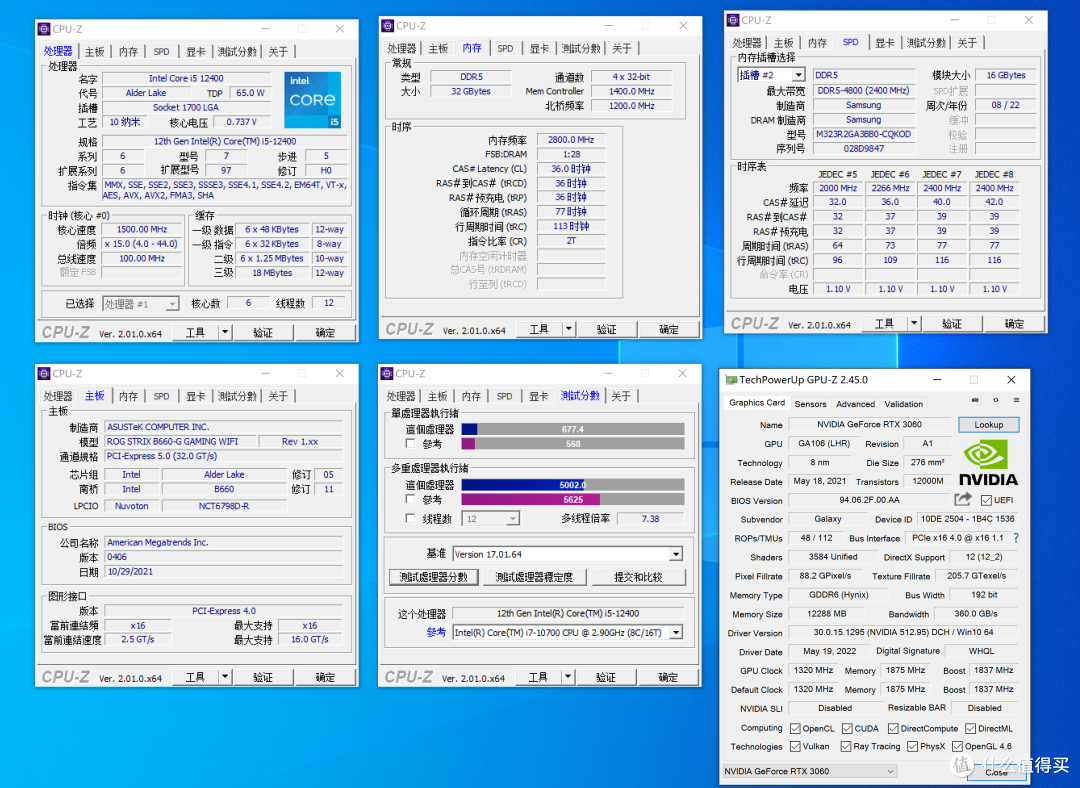Click 提交和比較 button
This screenshot has width=1080, height=788.
point(638,577)
